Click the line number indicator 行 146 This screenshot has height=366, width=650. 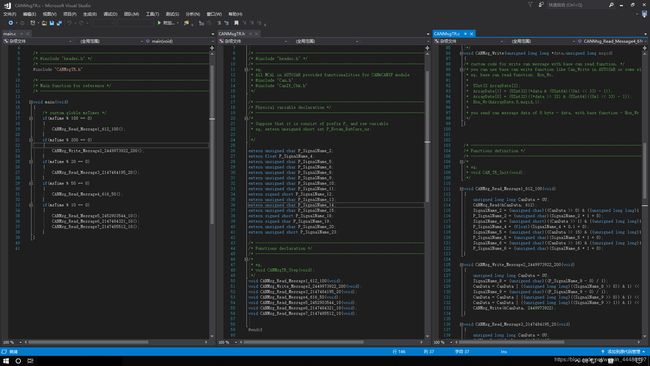coord(399,351)
